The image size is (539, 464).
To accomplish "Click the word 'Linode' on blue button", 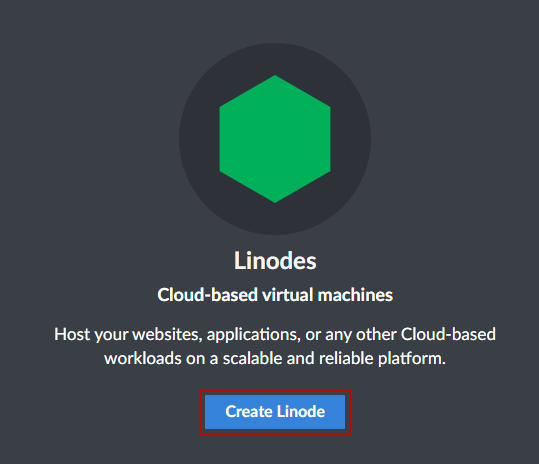I will point(301,412).
